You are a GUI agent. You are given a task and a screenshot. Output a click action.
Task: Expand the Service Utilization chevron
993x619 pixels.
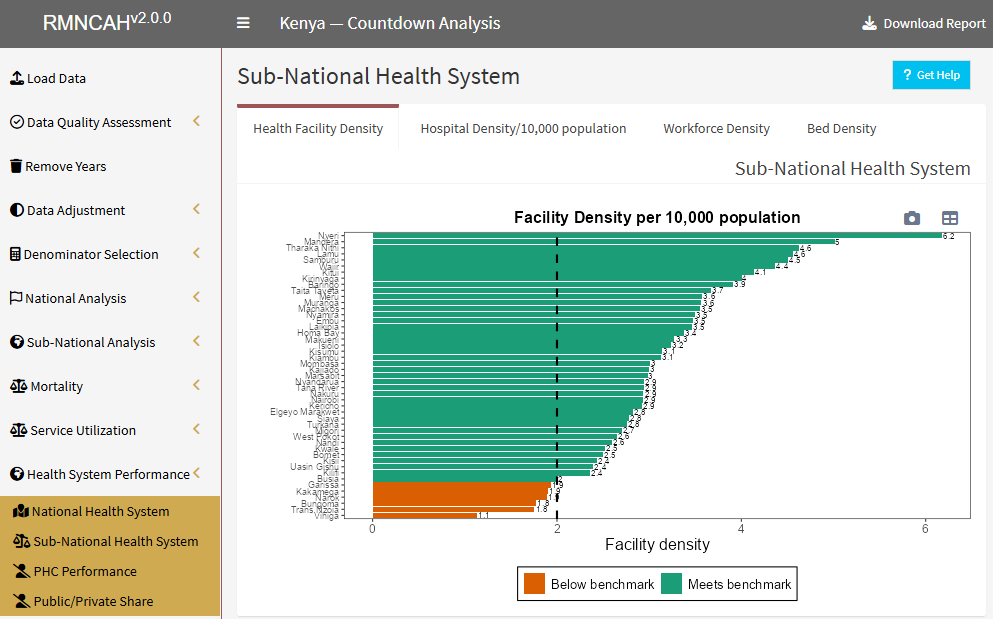click(x=196, y=429)
